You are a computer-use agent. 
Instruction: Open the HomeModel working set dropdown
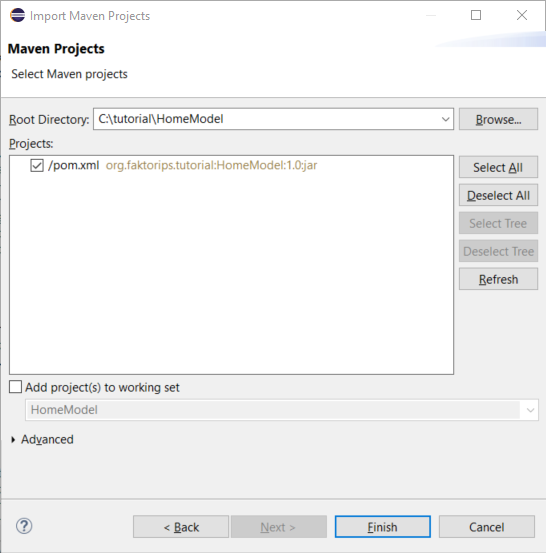[x=530, y=410]
